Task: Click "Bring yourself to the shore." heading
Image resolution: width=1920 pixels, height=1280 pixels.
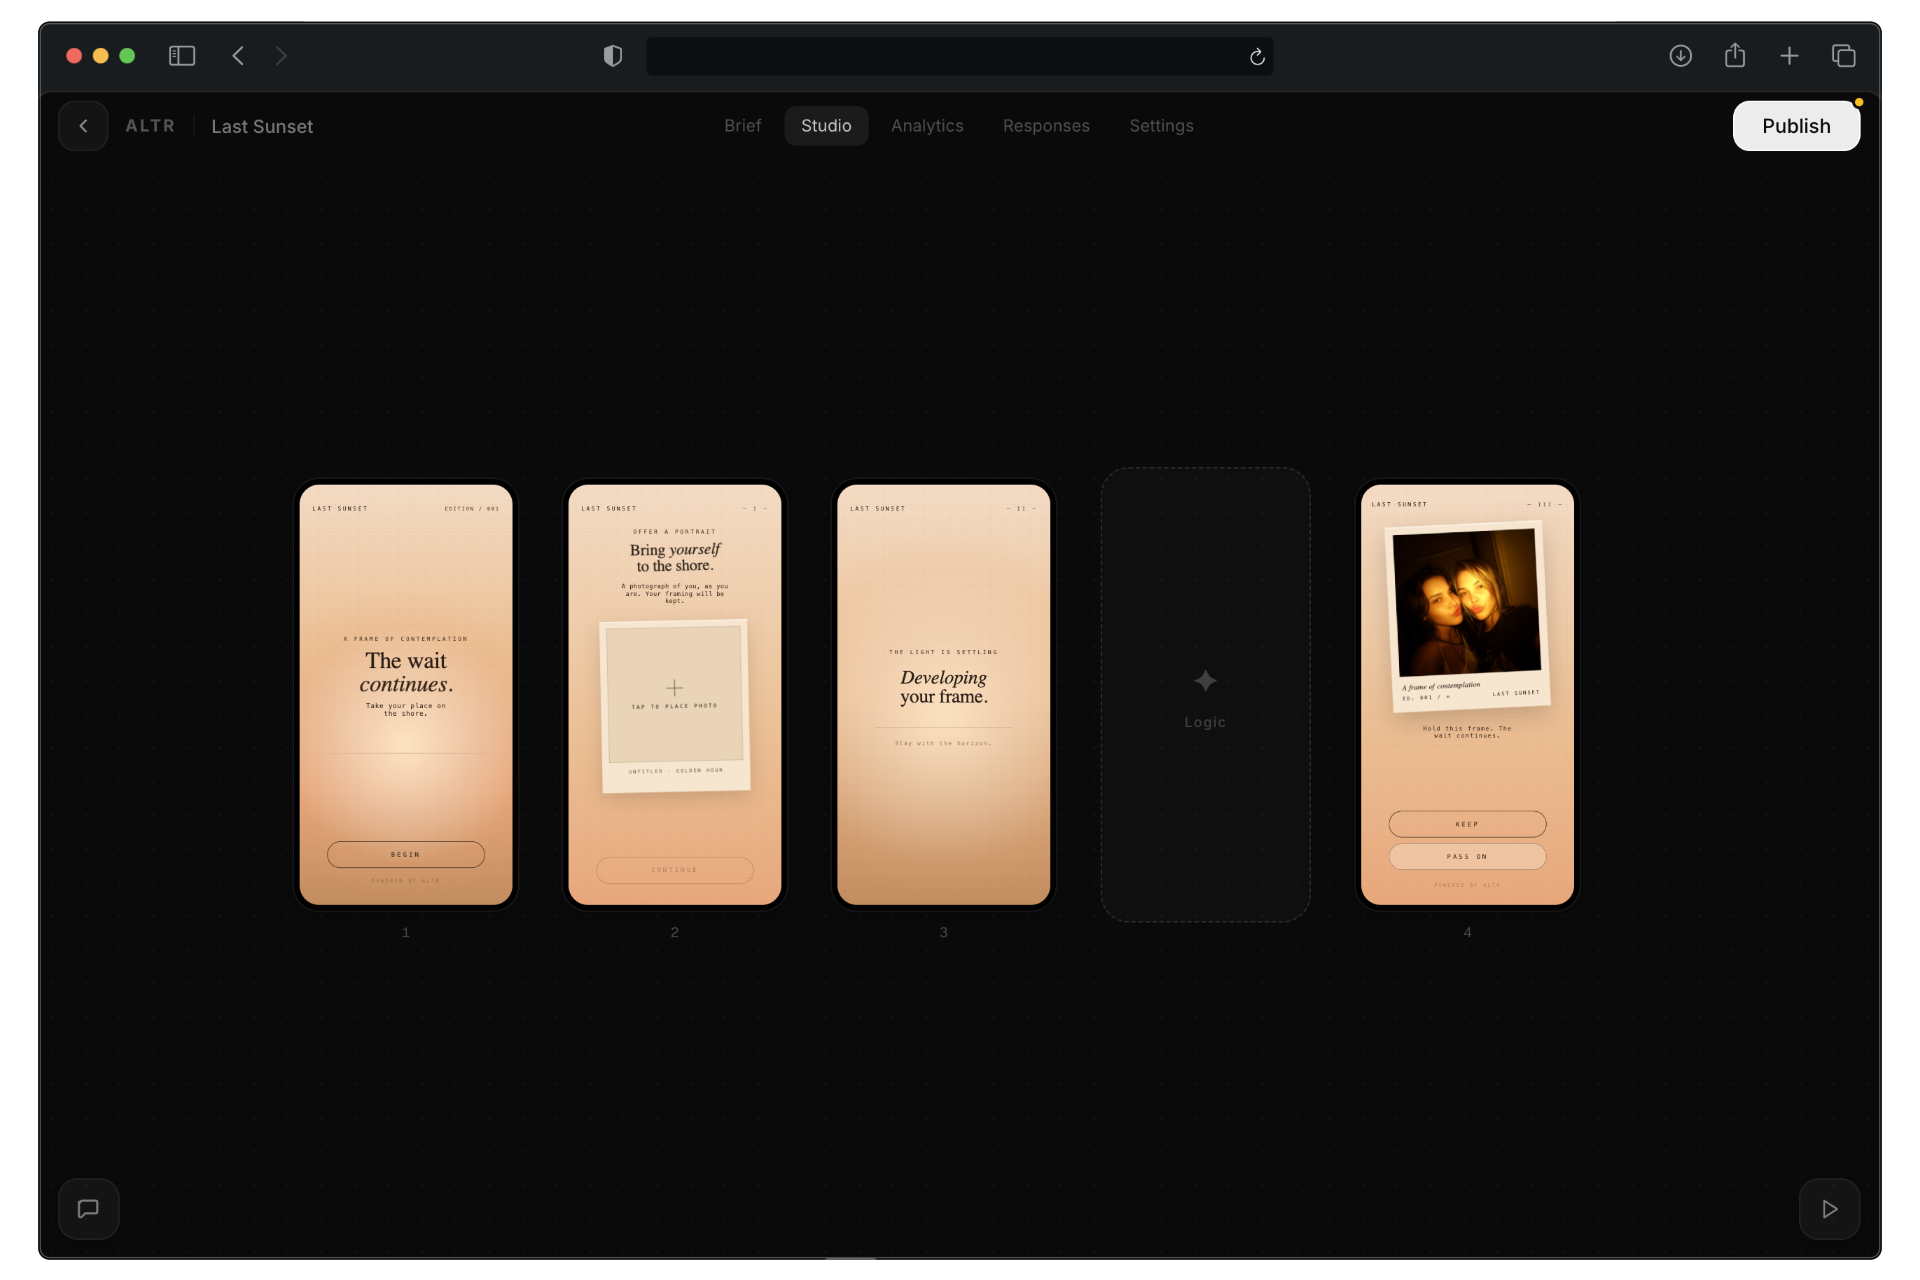Action: click(675, 558)
